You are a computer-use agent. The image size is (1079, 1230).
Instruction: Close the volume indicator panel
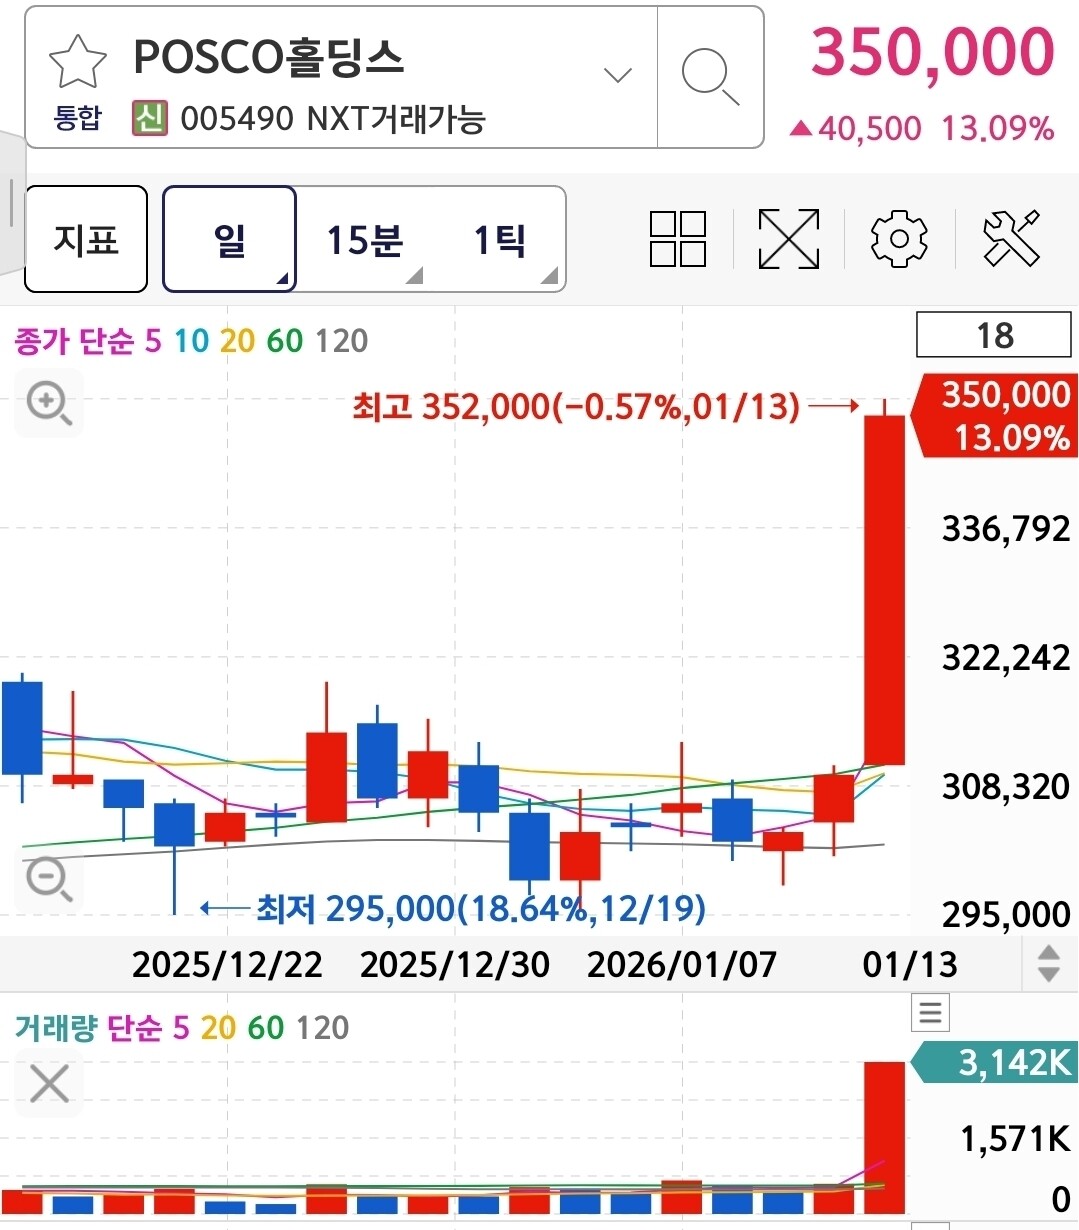49,1084
